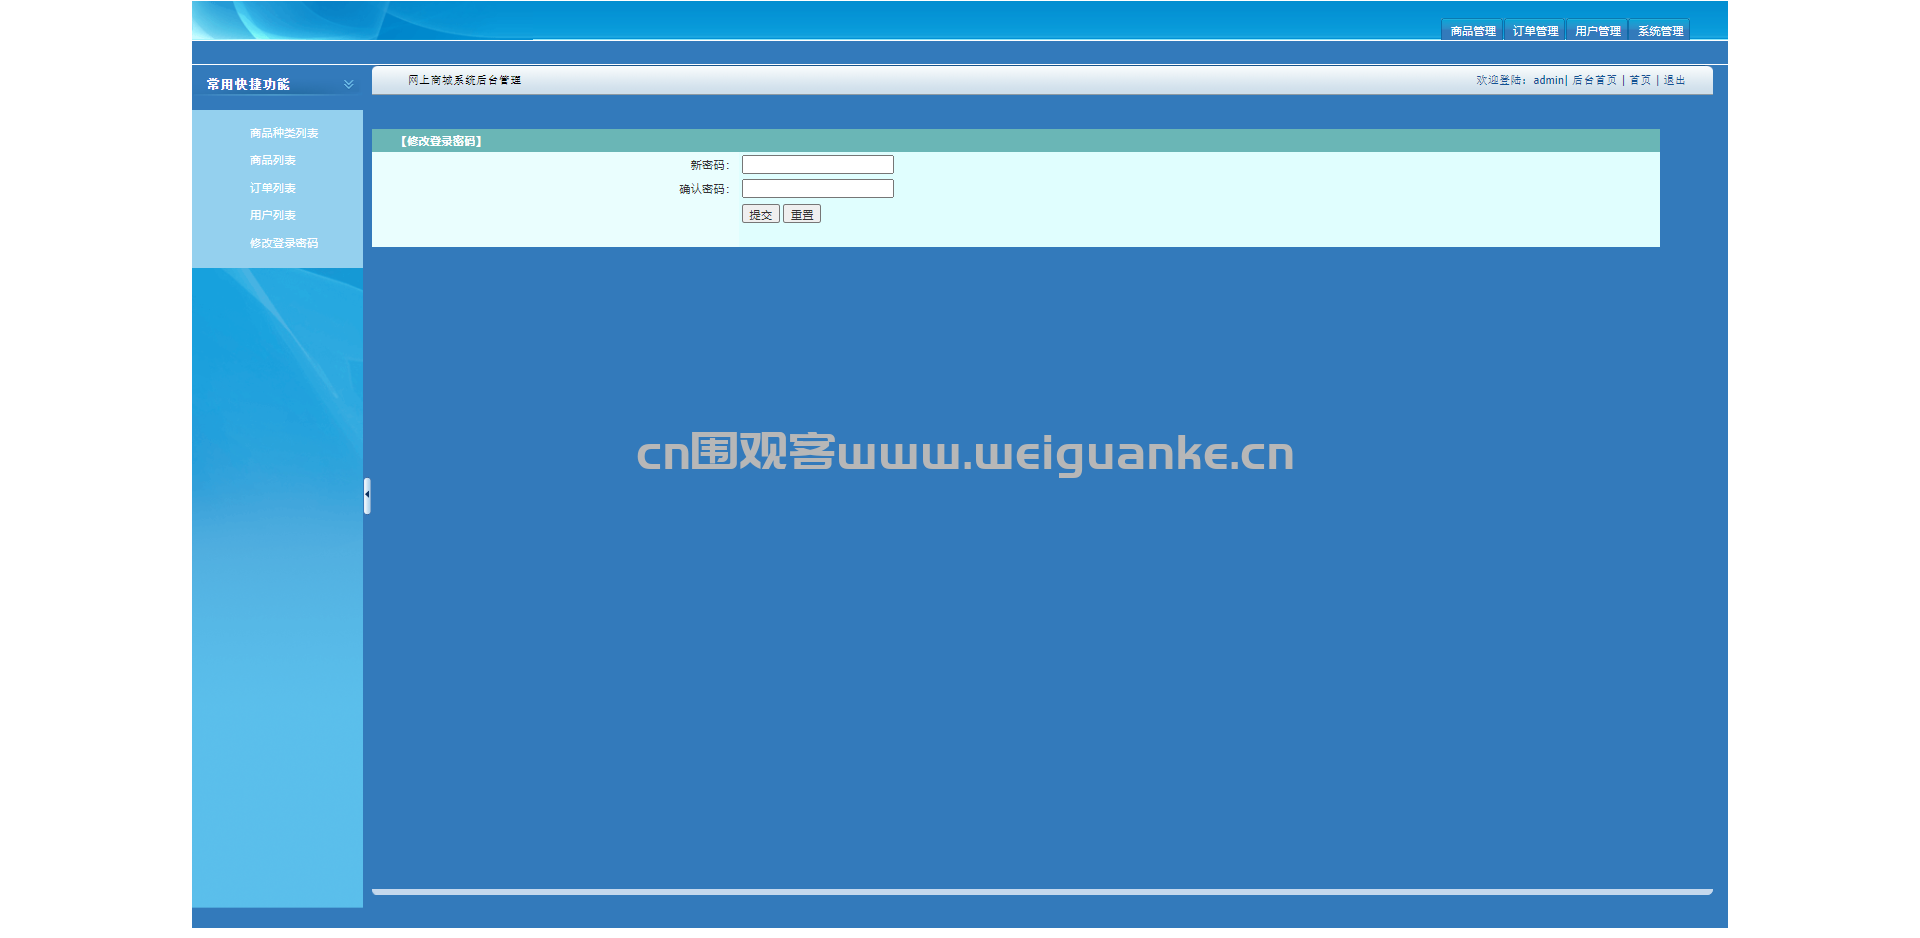Reset the form with 重置 button

(x=801, y=214)
